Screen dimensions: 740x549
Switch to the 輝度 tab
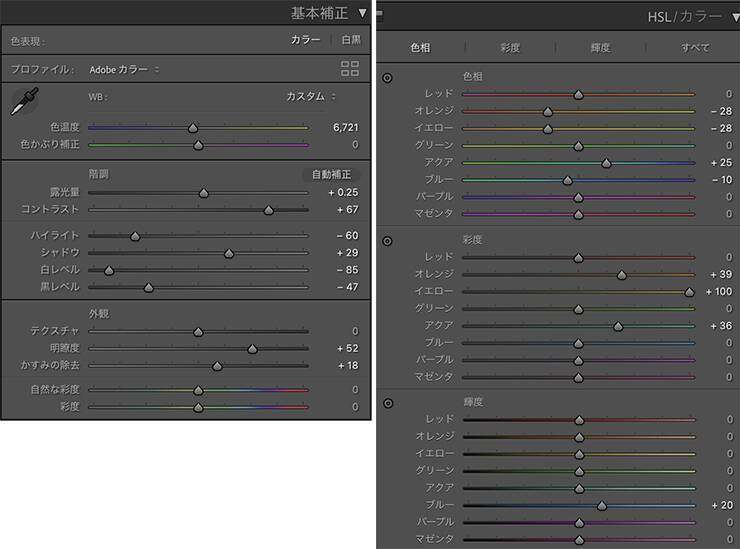(600, 47)
